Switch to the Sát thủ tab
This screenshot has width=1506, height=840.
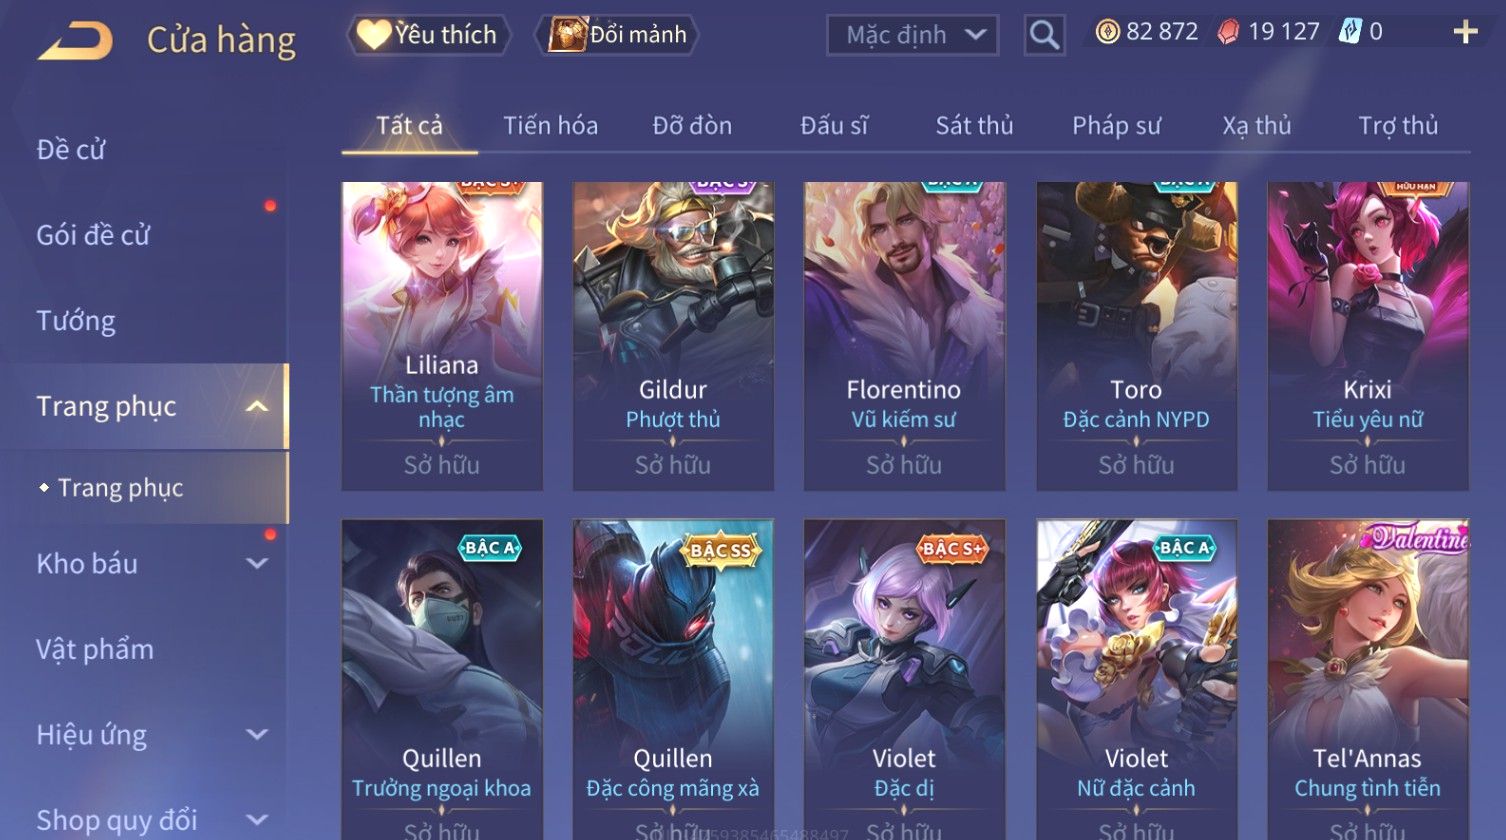coord(974,126)
